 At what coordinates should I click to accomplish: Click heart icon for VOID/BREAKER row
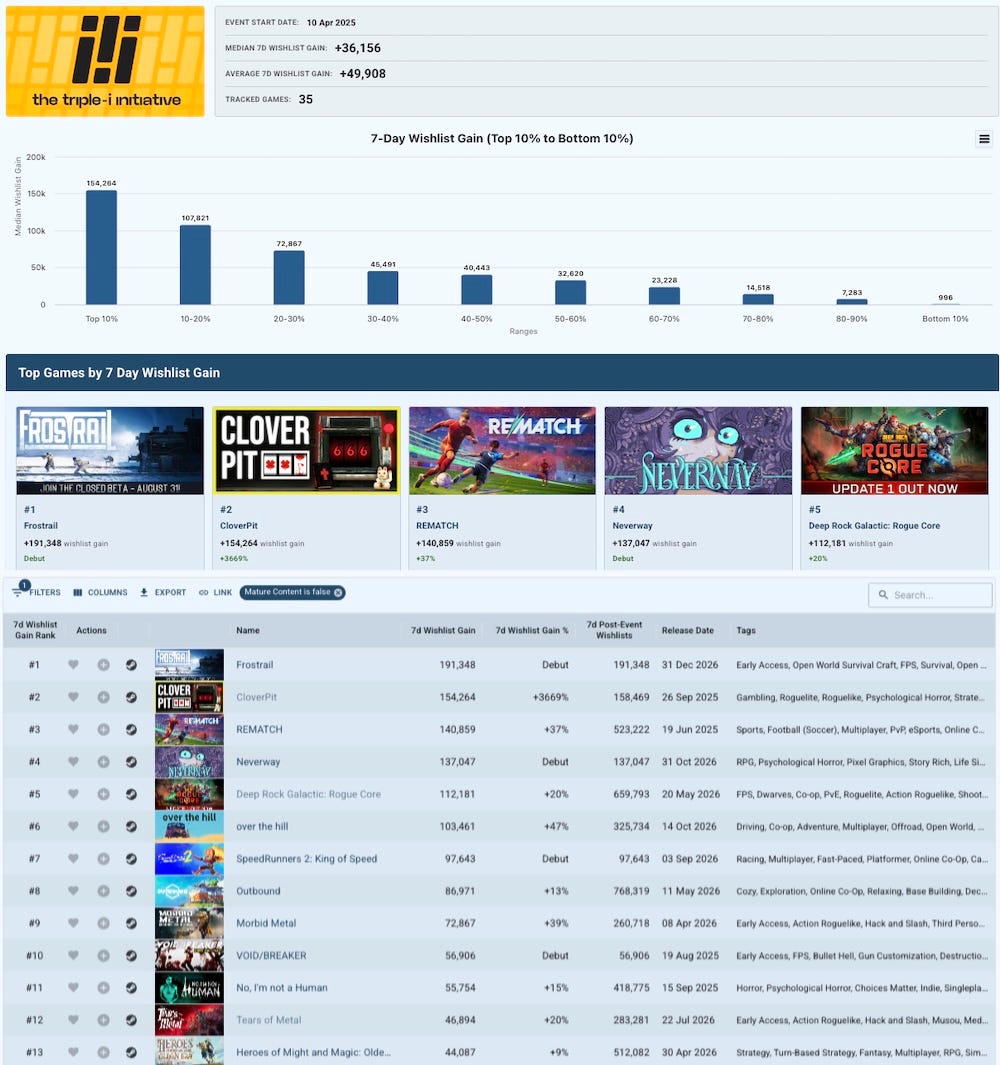[73, 955]
